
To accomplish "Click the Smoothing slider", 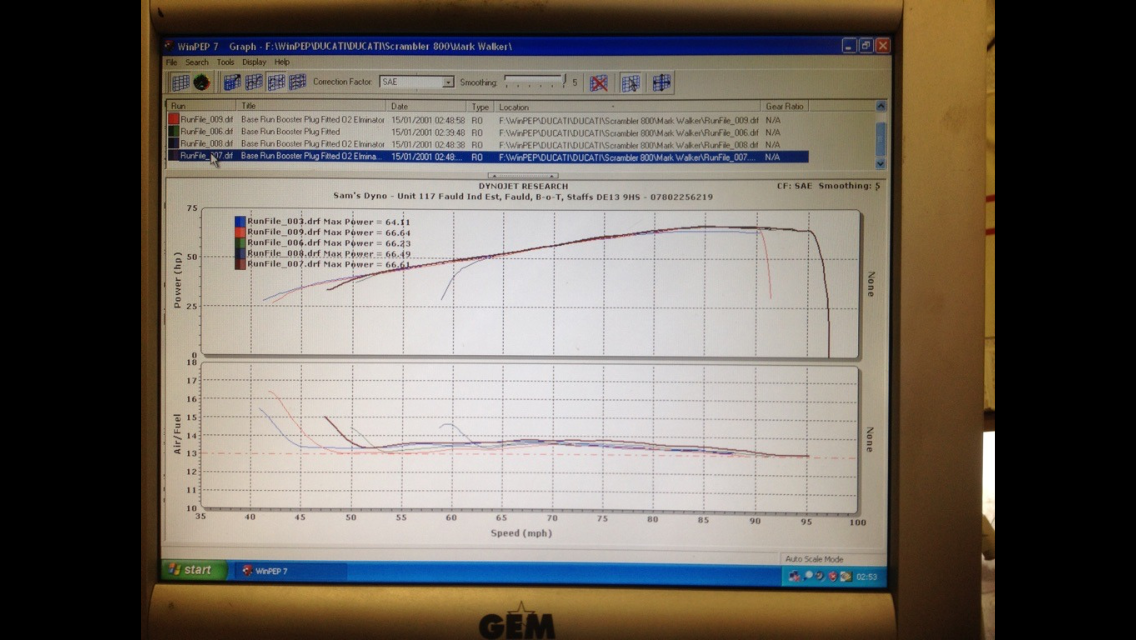I will pos(535,82).
